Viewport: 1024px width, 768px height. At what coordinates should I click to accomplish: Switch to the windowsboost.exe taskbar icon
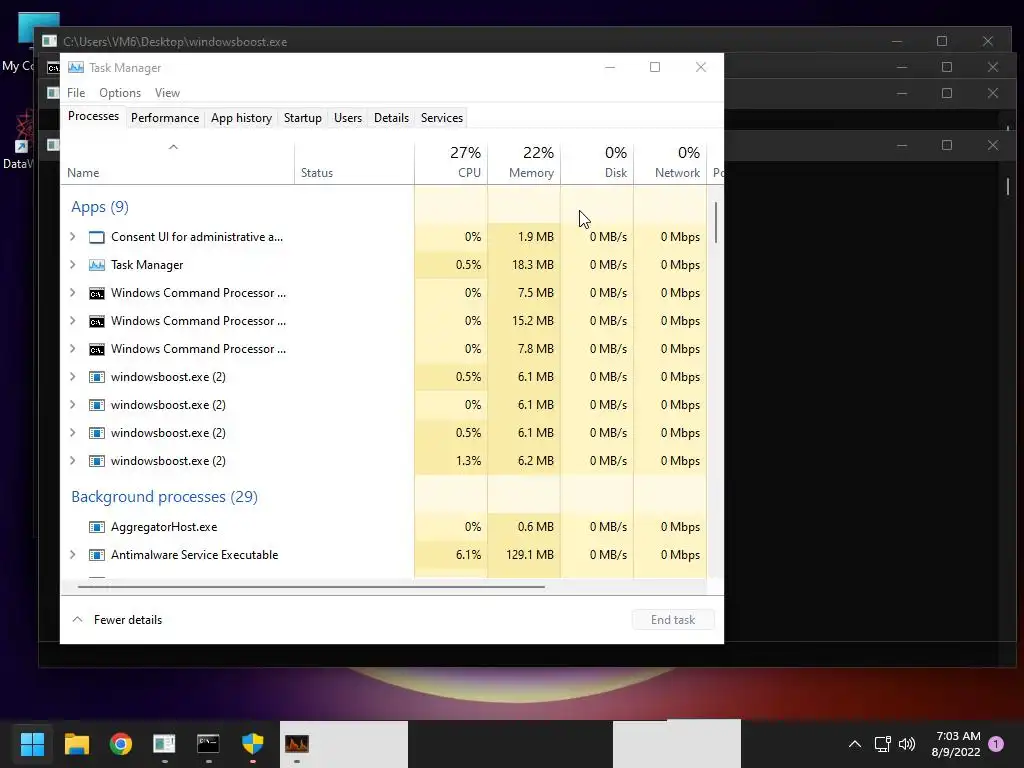(165, 743)
